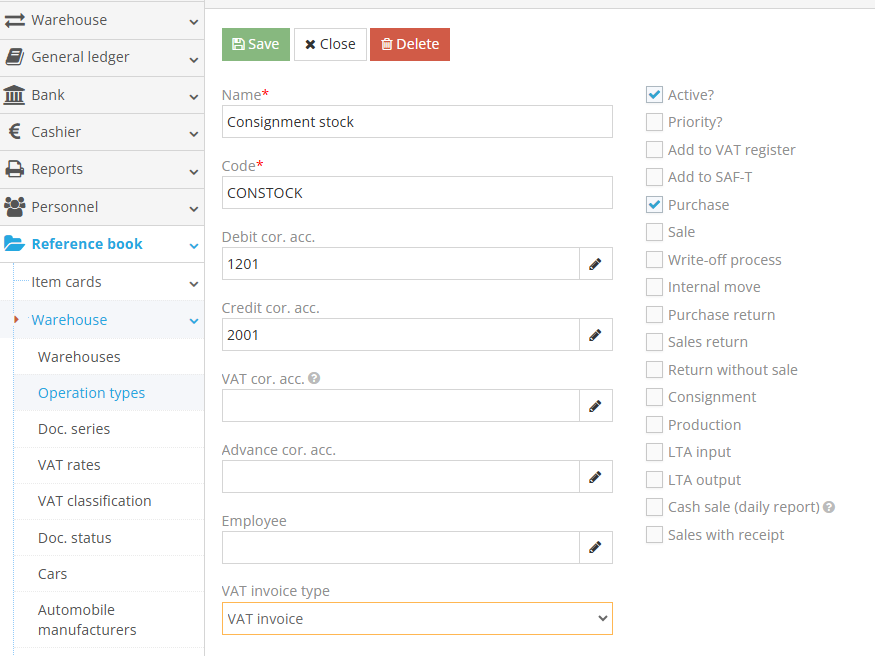The width and height of the screenshot is (875, 656).
Task: Click the Personnel group icon
Action: pos(18,206)
